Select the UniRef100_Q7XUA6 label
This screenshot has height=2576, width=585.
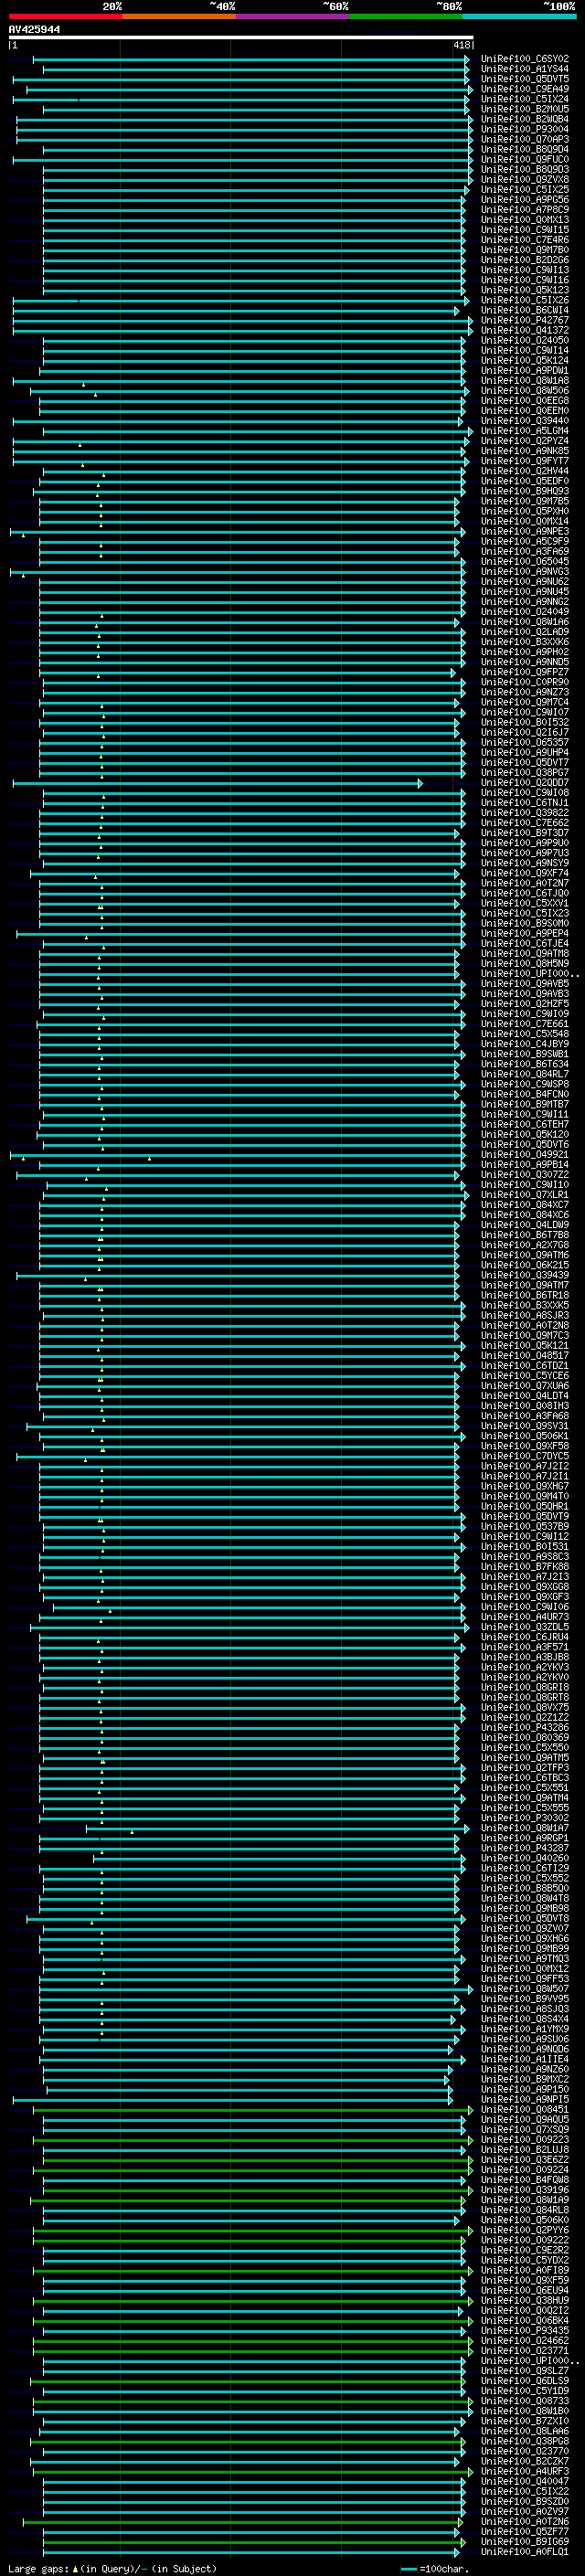coord(525,1385)
